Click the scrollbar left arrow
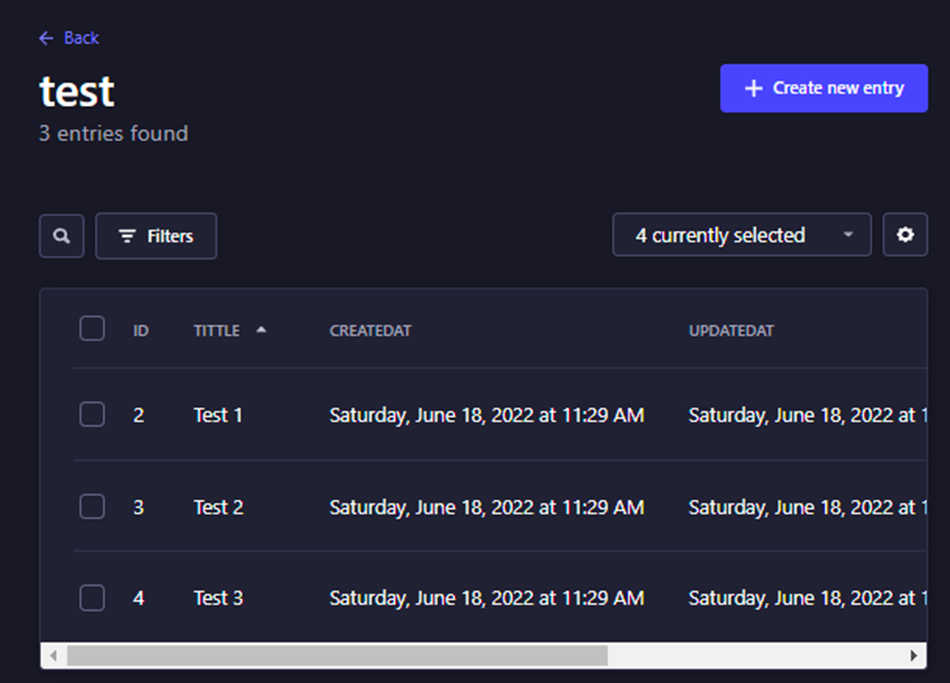Viewport: 950px width, 683px height. coord(53,656)
